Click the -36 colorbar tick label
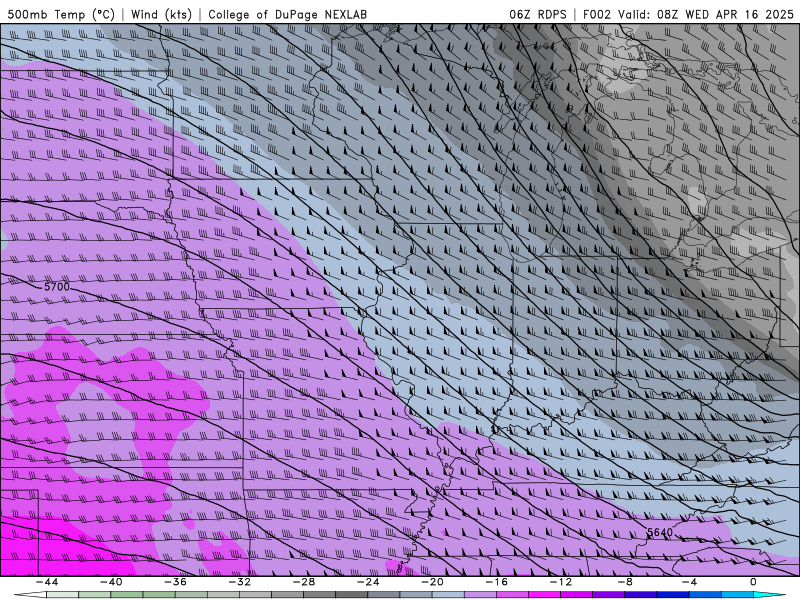This screenshot has width=800, height=600. pyautogui.click(x=175, y=582)
